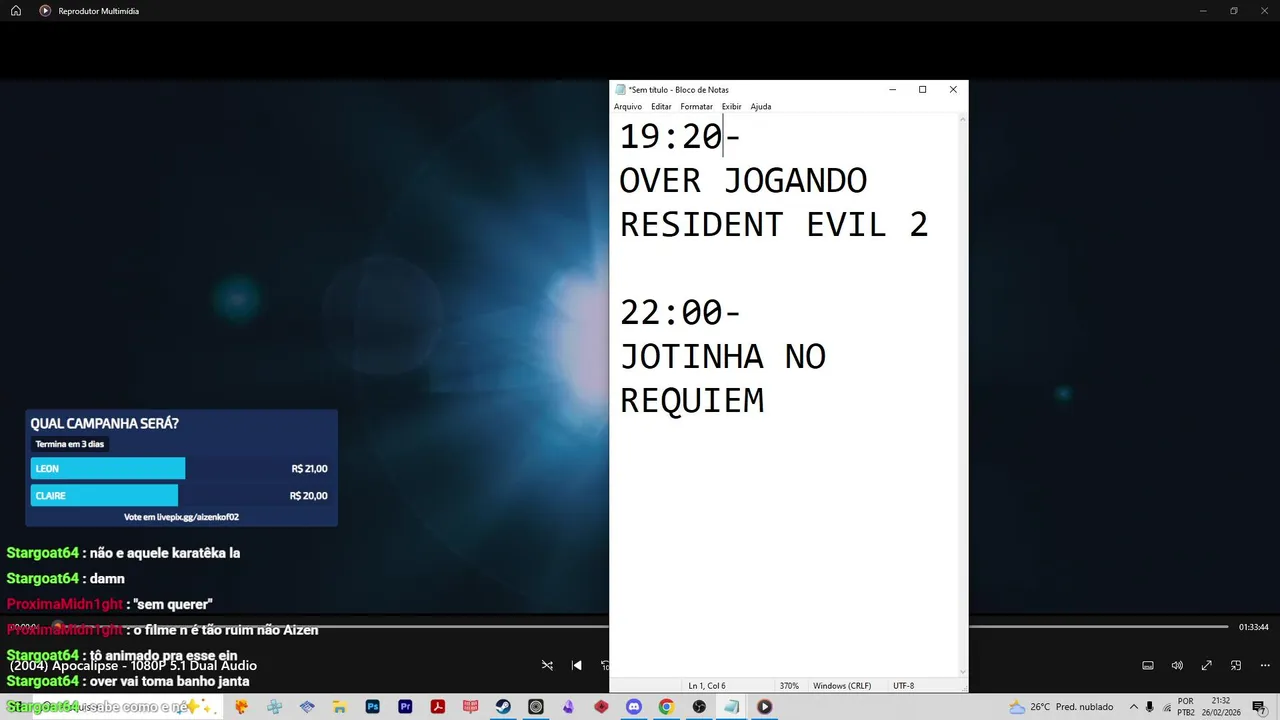Viewport: 1280px width, 720px height.
Task: Click the word 'REQUIEM' in Notepad
Action: coord(692,401)
